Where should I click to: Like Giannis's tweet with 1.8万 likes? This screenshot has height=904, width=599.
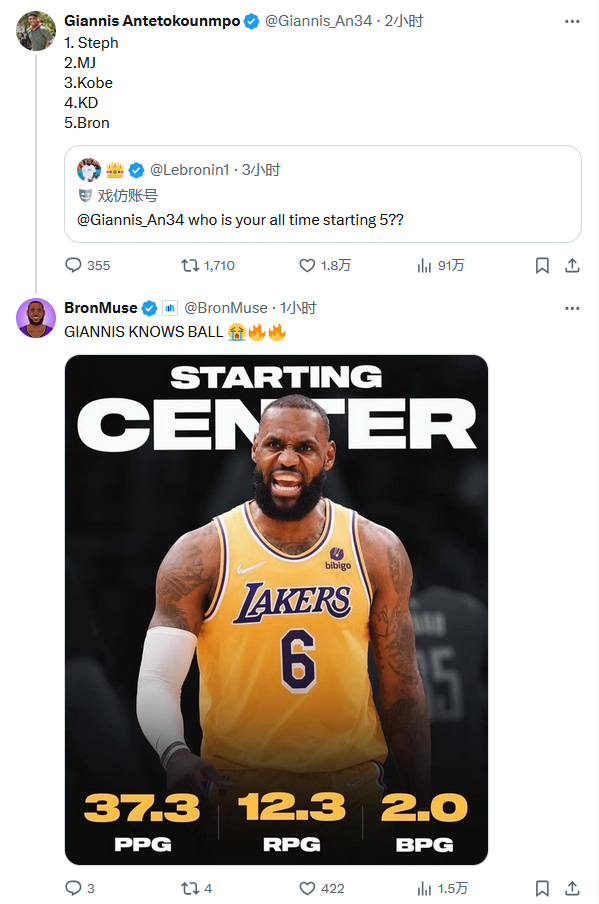[x=325, y=265]
